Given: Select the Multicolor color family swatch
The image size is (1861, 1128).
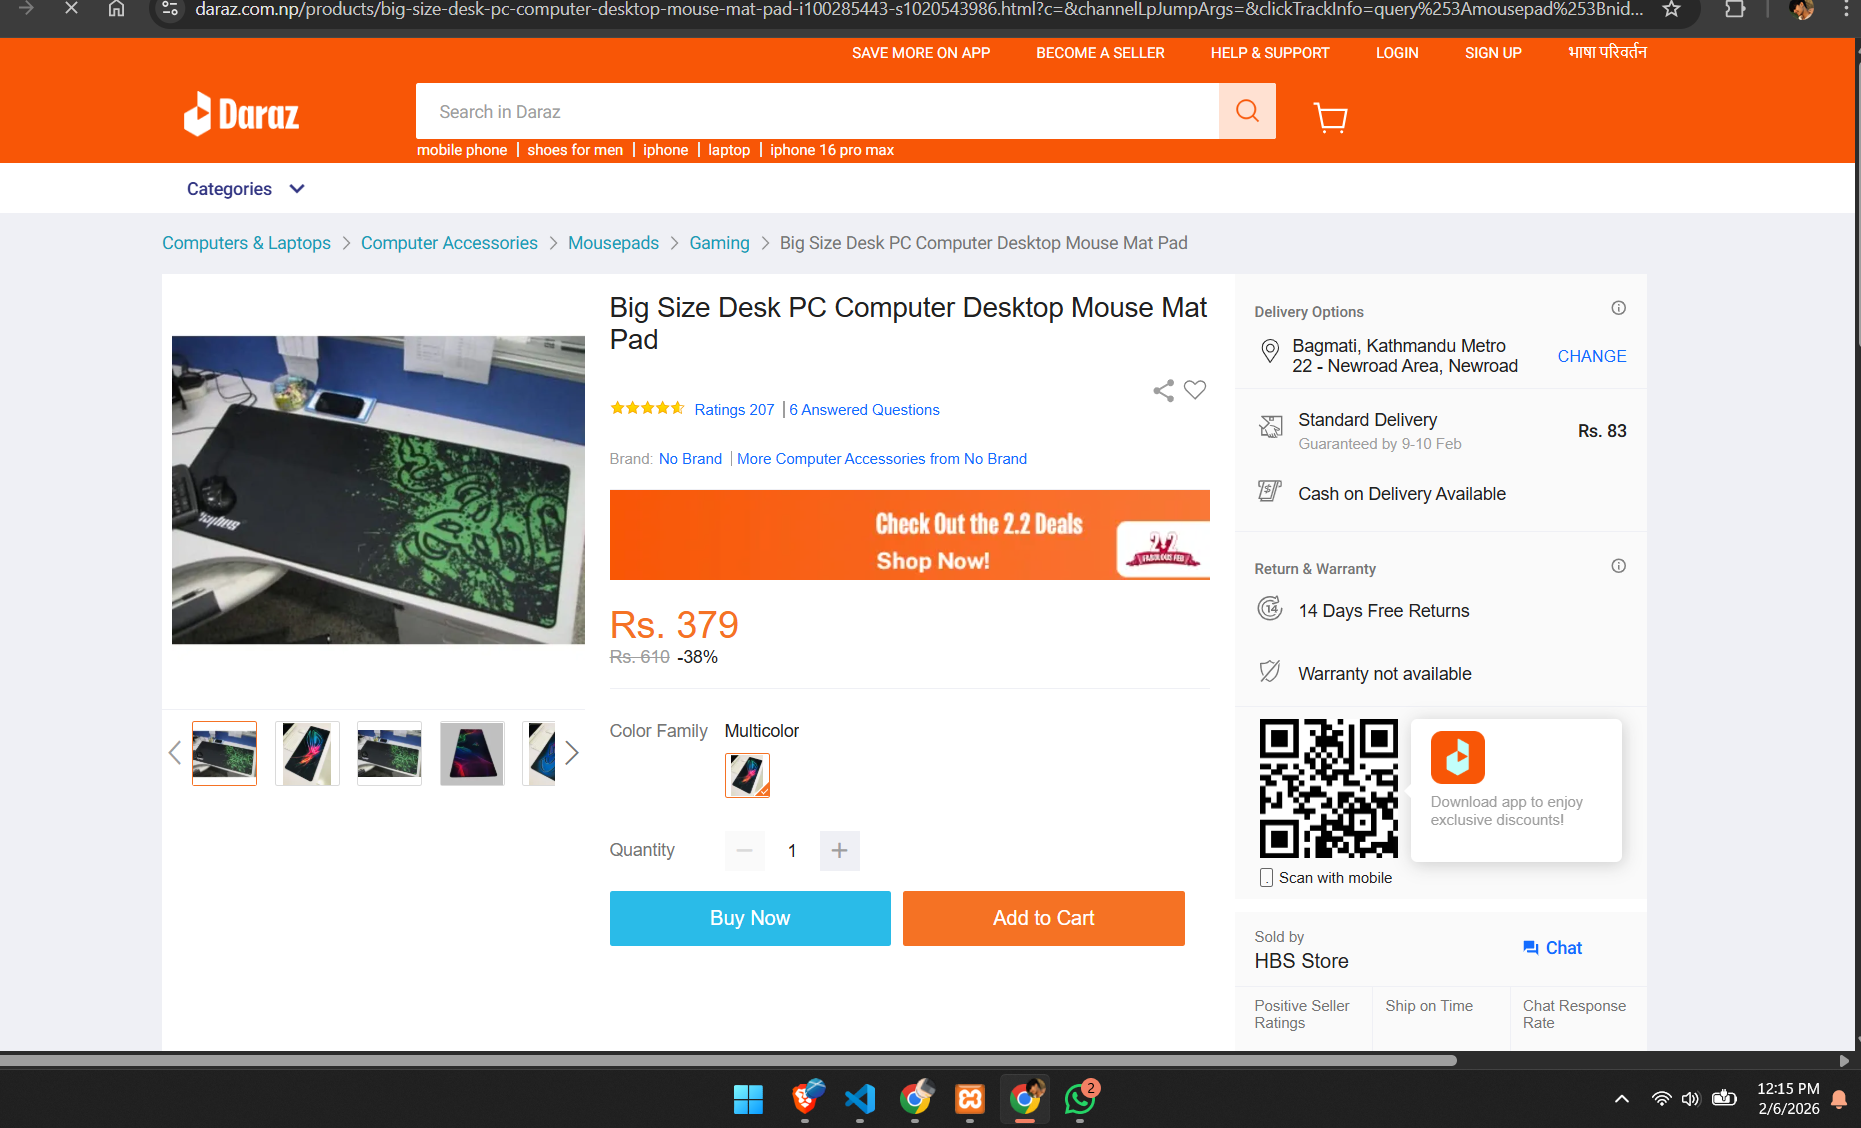Looking at the screenshot, I should (x=747, y=775).
